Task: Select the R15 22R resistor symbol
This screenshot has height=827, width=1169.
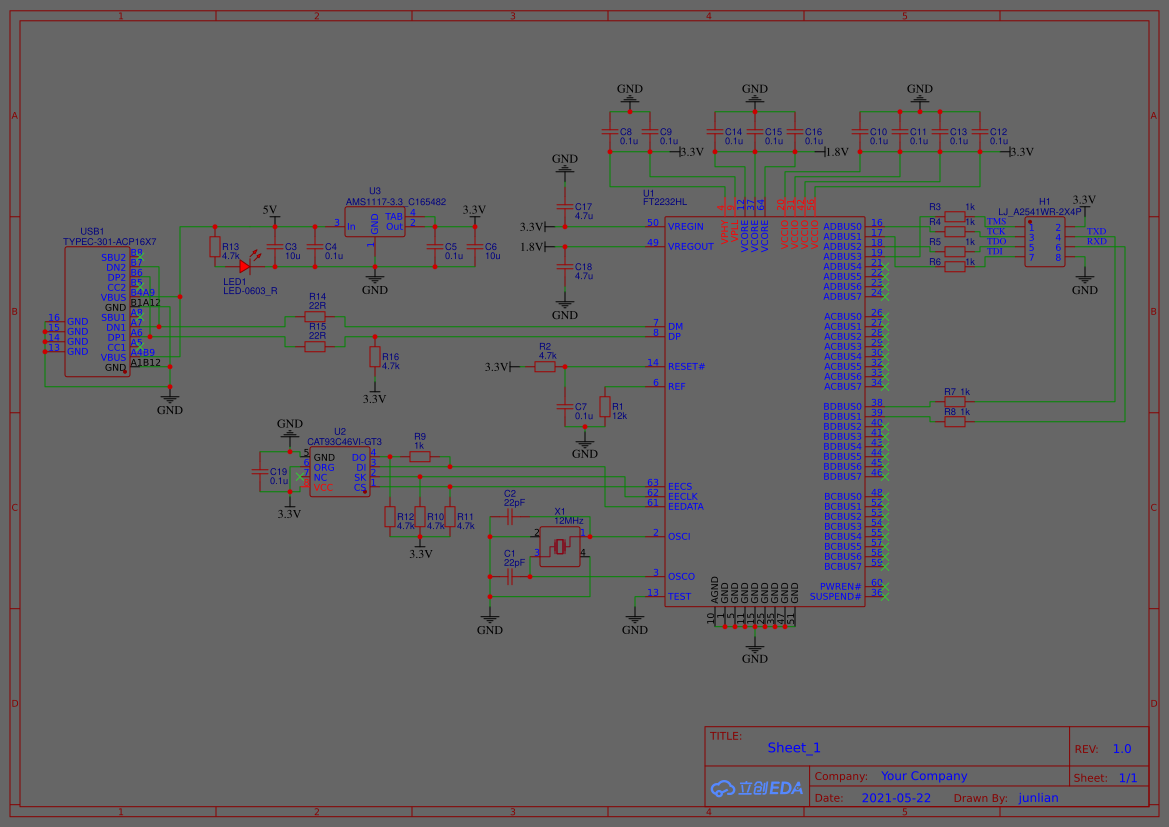Action: click(x=315, y=347)
